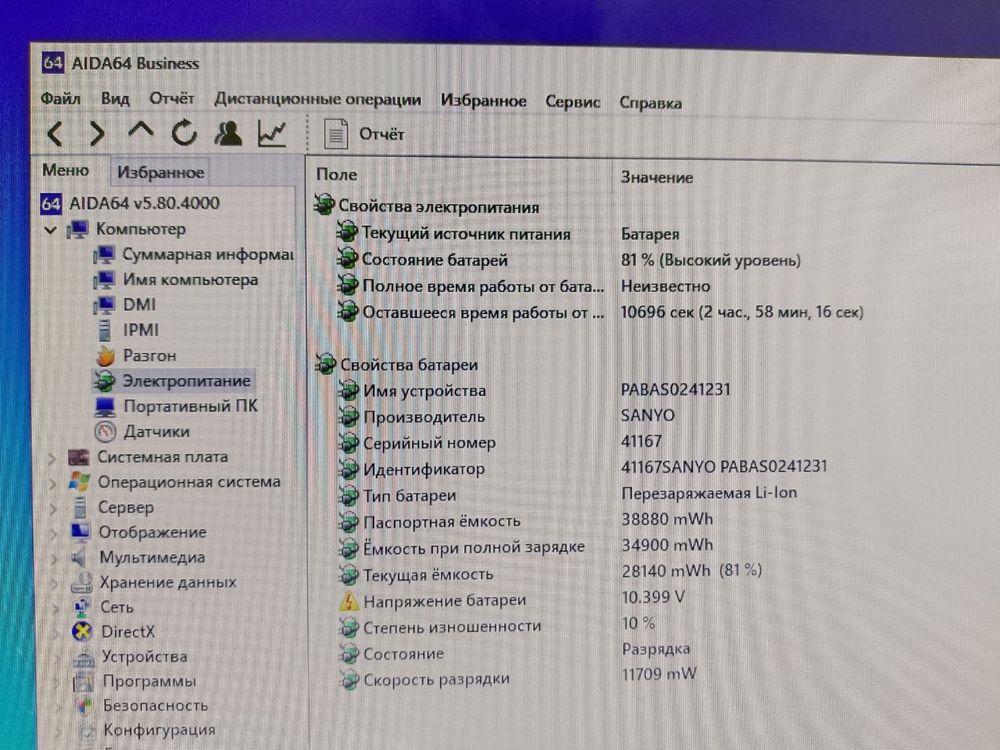Open the Избранное menu

click(x=483, y=101)
